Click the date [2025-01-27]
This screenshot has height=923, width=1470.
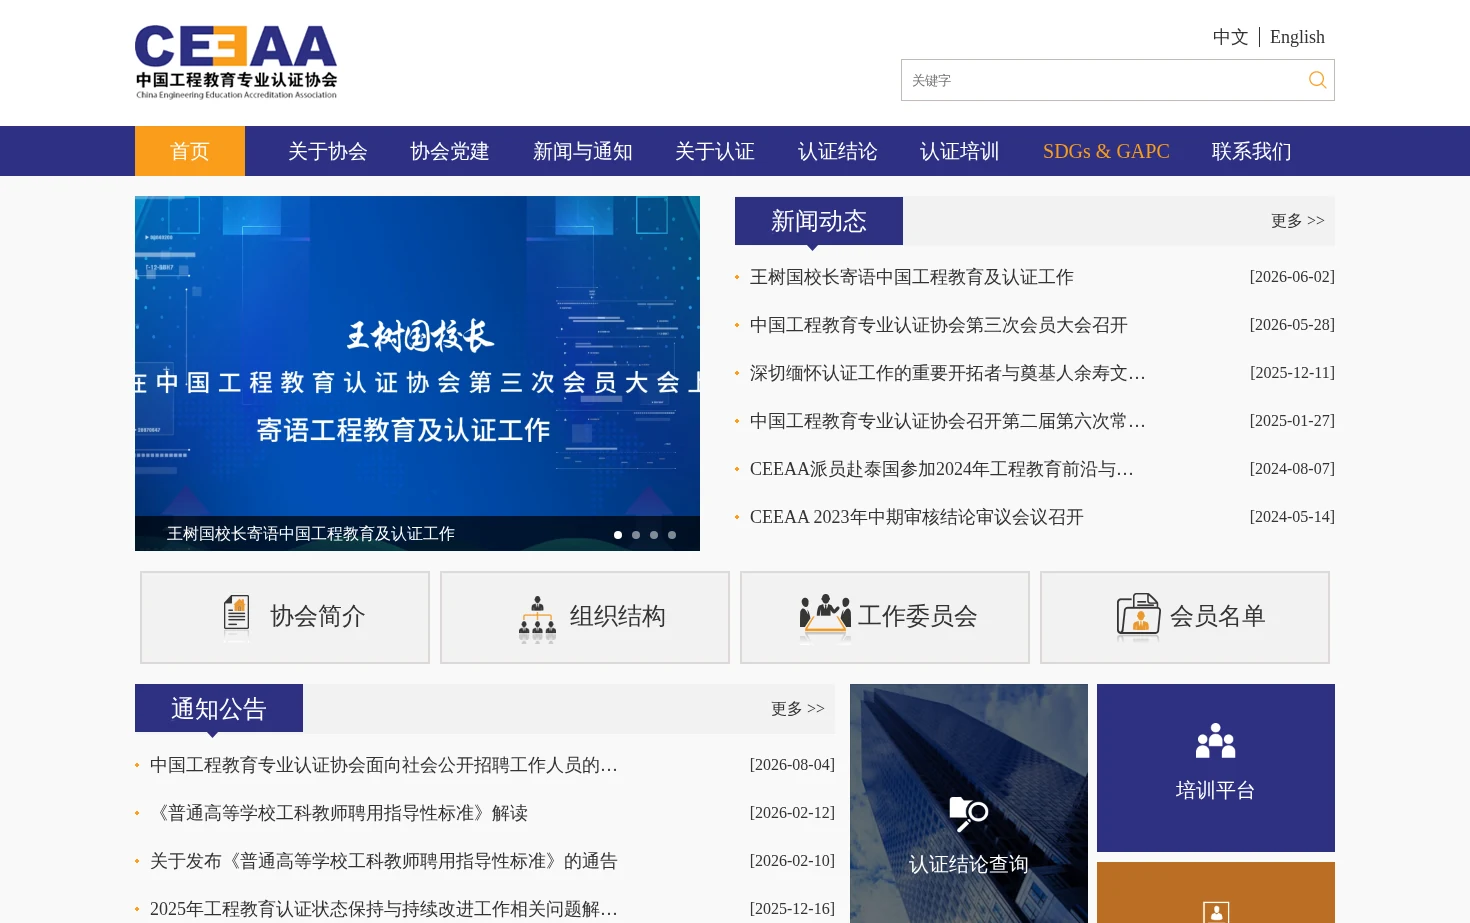point(1292,421)
